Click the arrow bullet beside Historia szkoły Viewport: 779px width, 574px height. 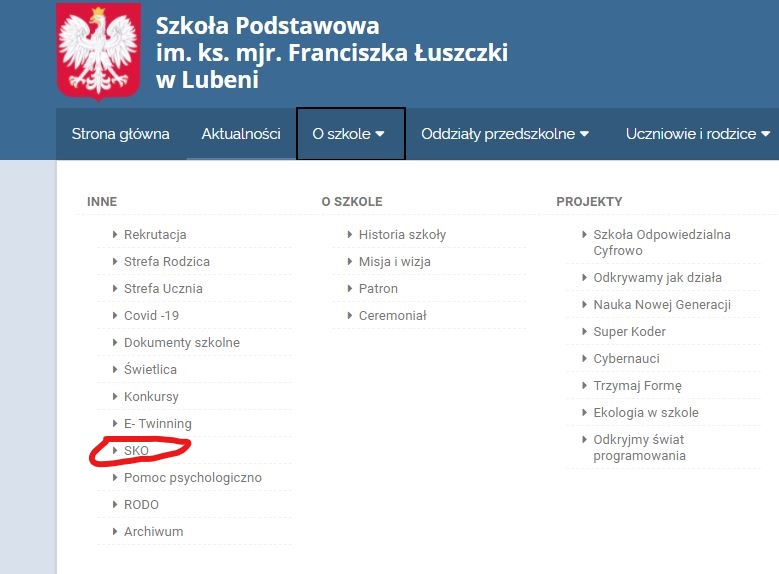350,235
